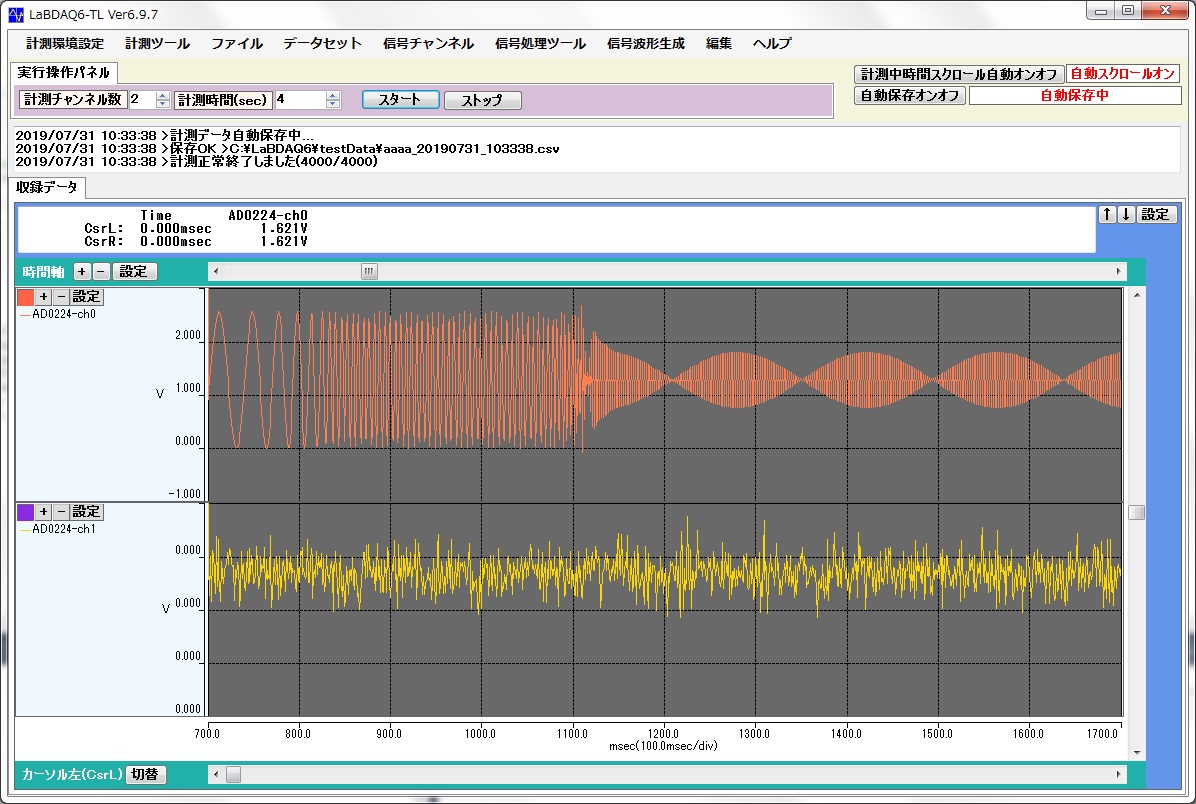The image size is (1196, 804).
Task: Zoom out the time axis using its minus icon
Action: (100, 271)
